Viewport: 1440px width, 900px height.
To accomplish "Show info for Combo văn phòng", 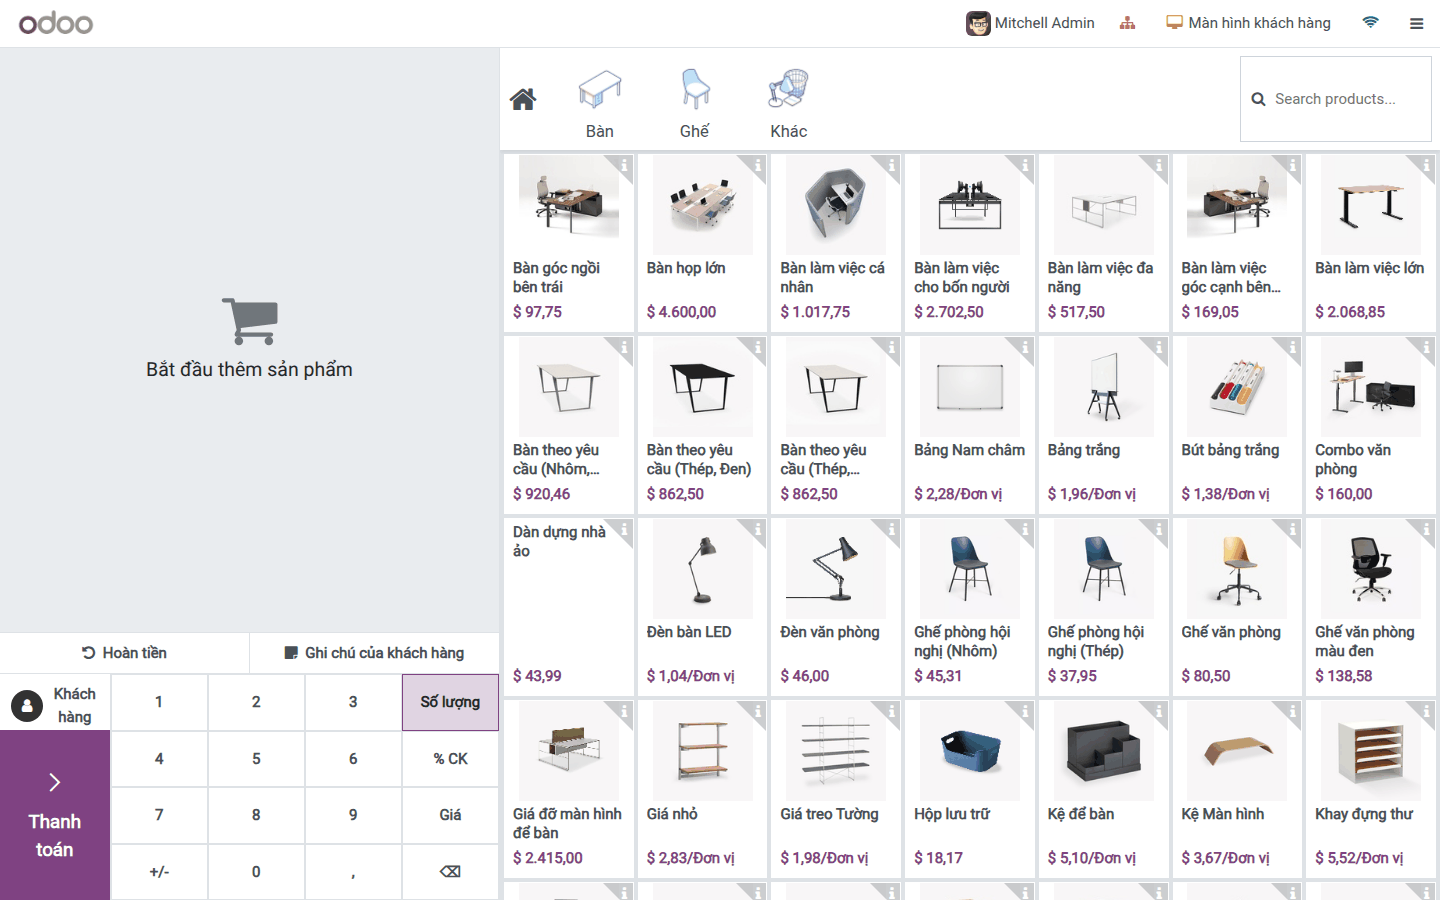I will point(1426,346).
